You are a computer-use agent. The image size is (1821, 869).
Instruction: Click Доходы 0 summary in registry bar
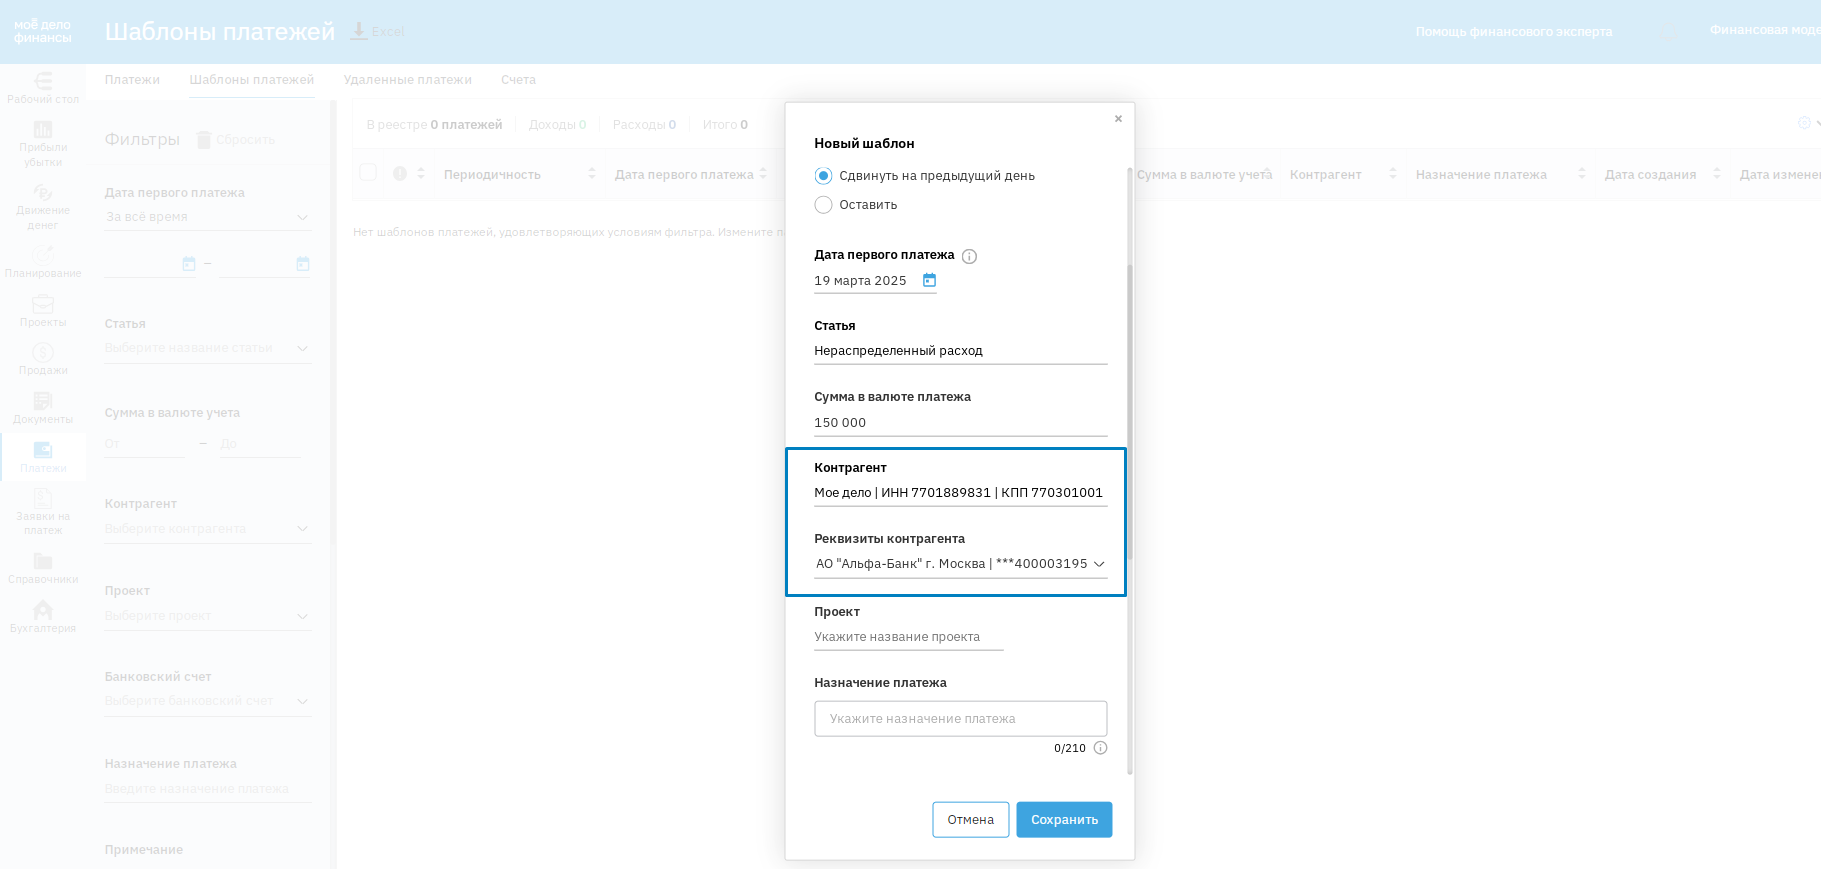(x=558, y=125)
